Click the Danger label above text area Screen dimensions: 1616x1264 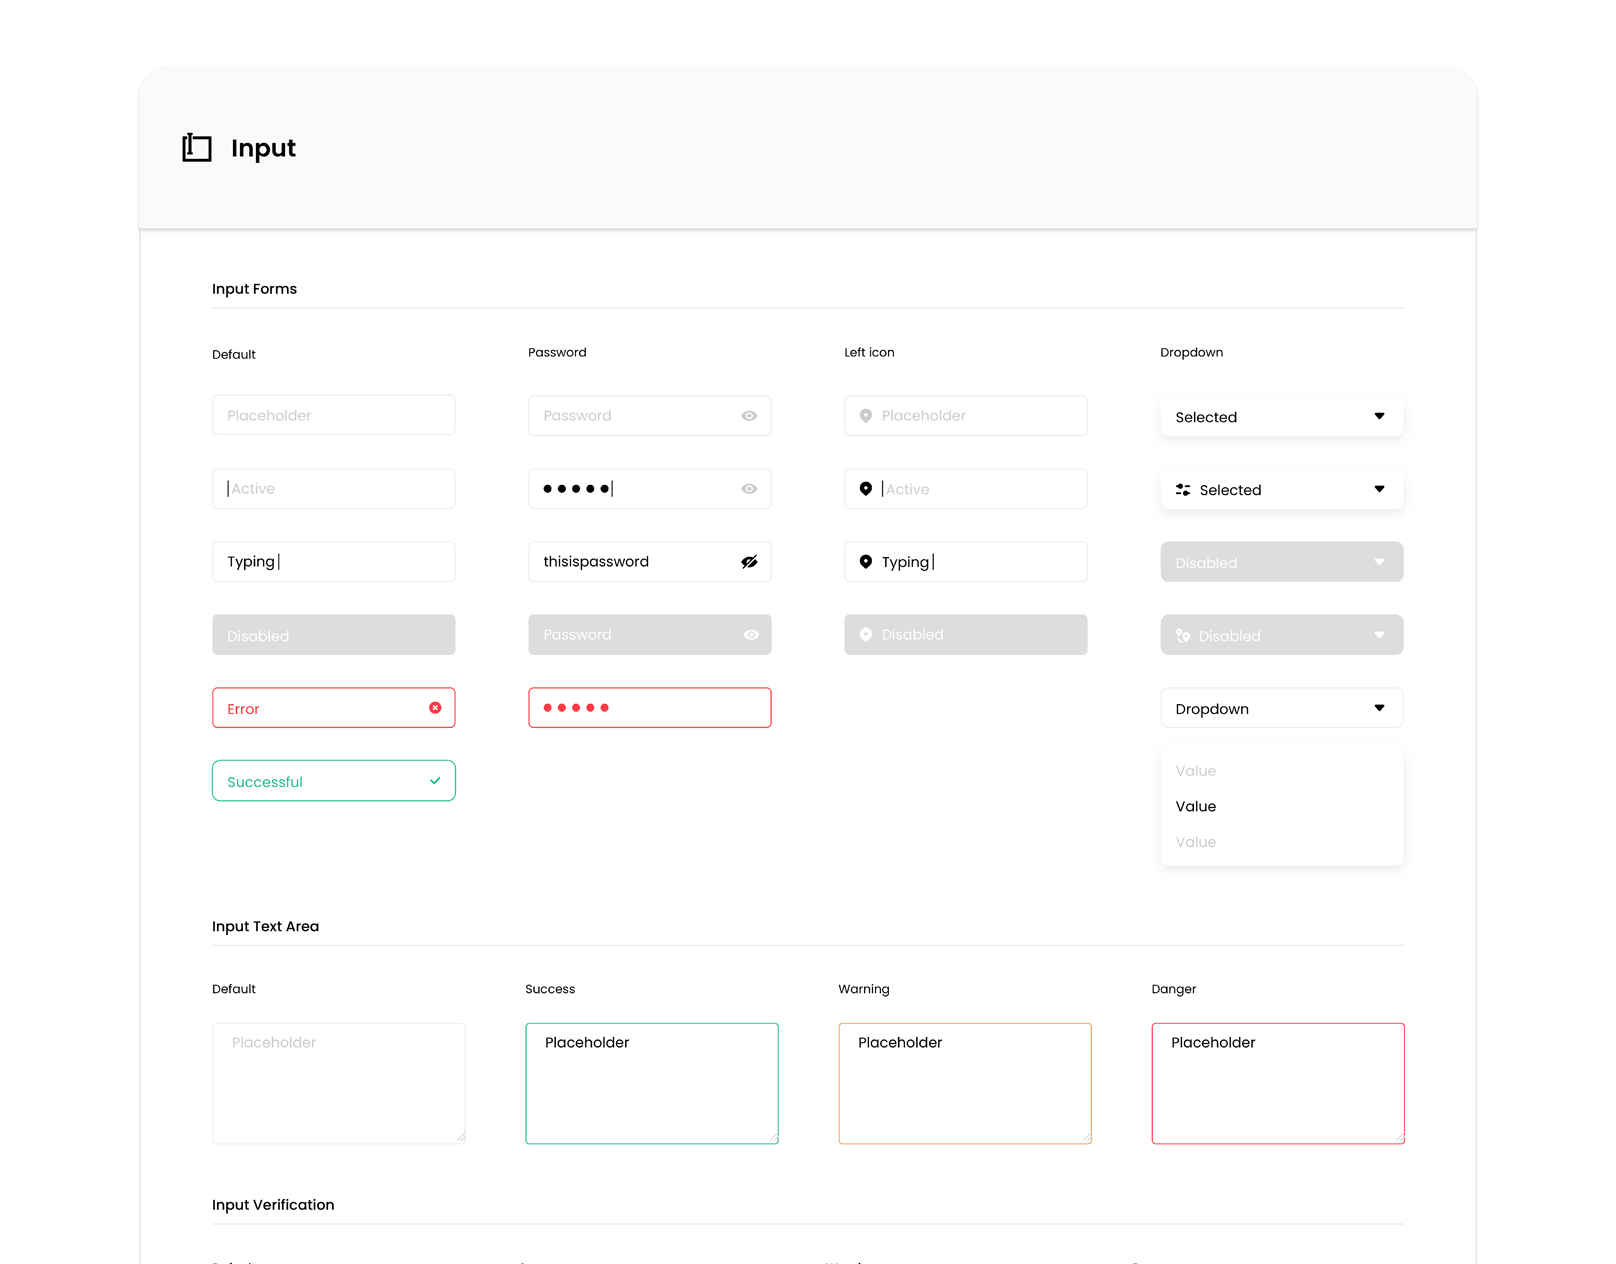(1173, 989)
